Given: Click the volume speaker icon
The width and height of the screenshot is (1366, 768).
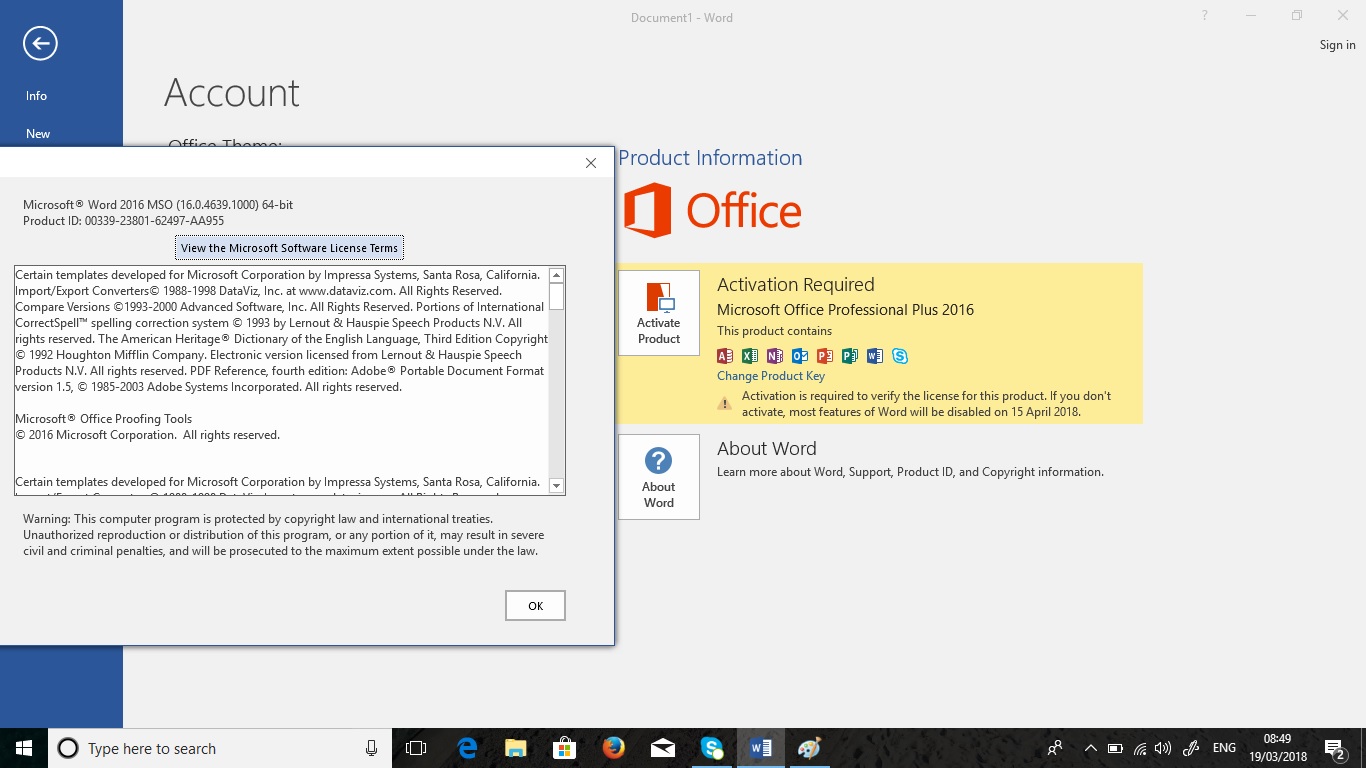Looking at the screenshot, I should coord(1162,748).
